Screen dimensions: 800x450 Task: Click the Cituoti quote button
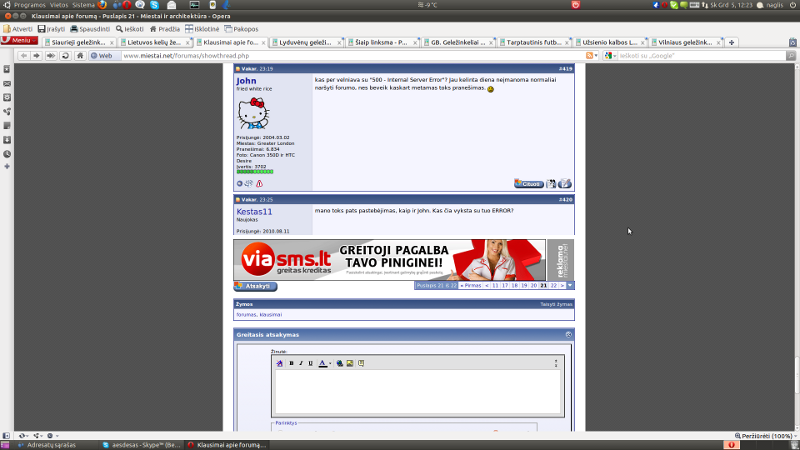point(529,184)
